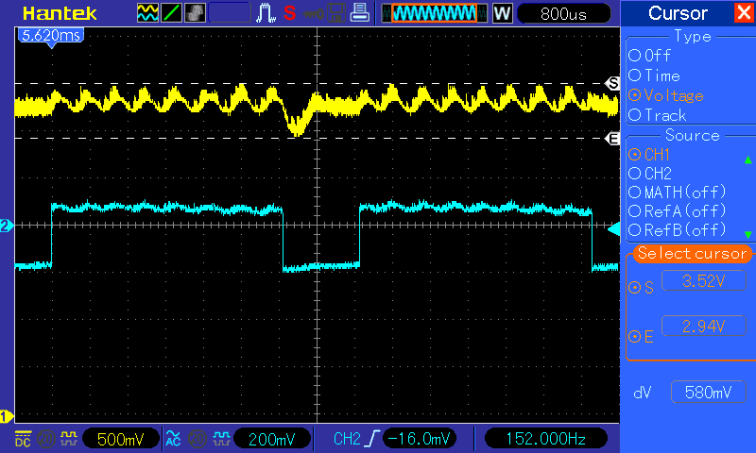Click the green up arrow in Source list

(x=748, y=160)
